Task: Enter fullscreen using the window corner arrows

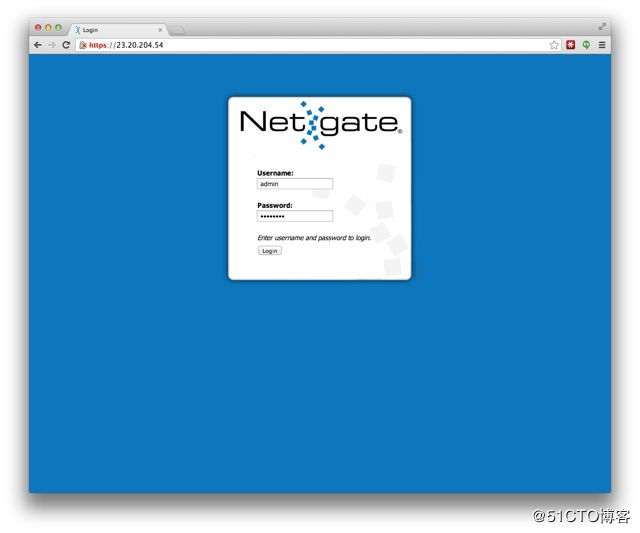Action: pos(602,26)
